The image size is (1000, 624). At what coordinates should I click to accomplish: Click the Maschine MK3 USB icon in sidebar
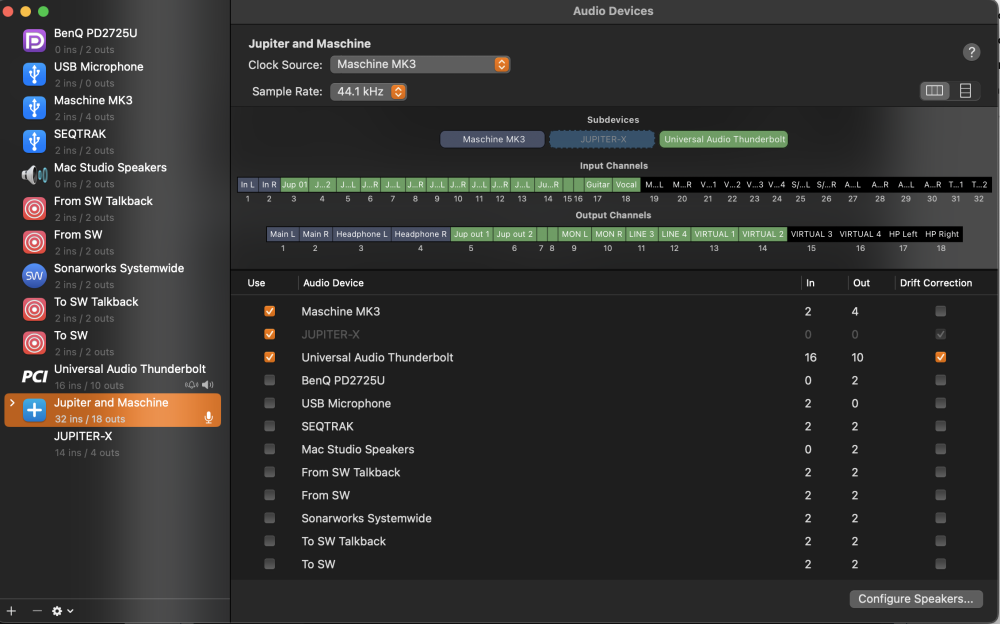[x=34, y=108]
